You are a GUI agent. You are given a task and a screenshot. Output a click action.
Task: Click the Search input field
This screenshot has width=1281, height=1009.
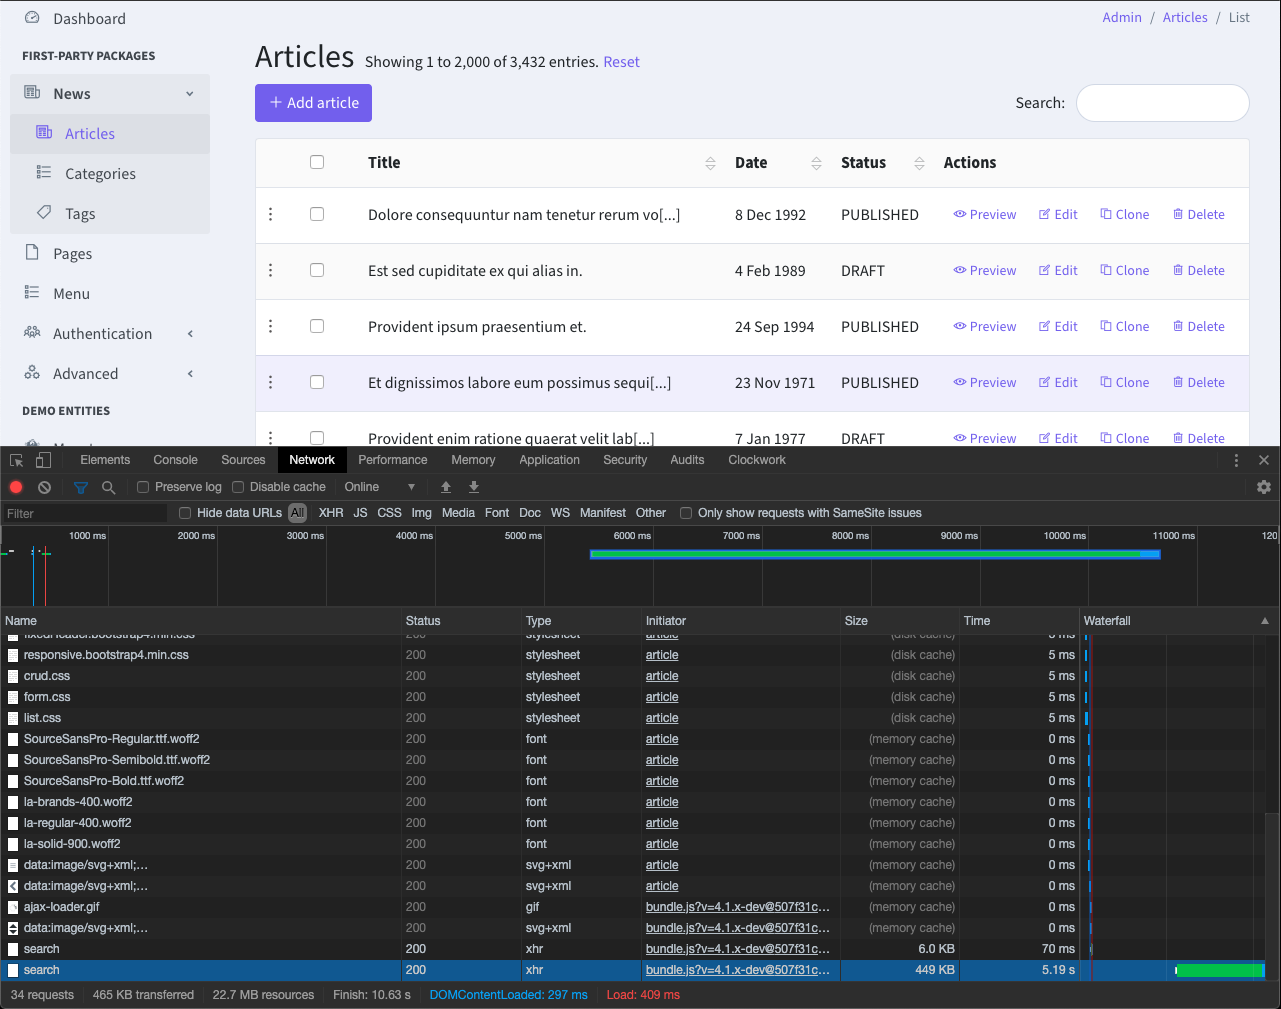point(1162,103)
